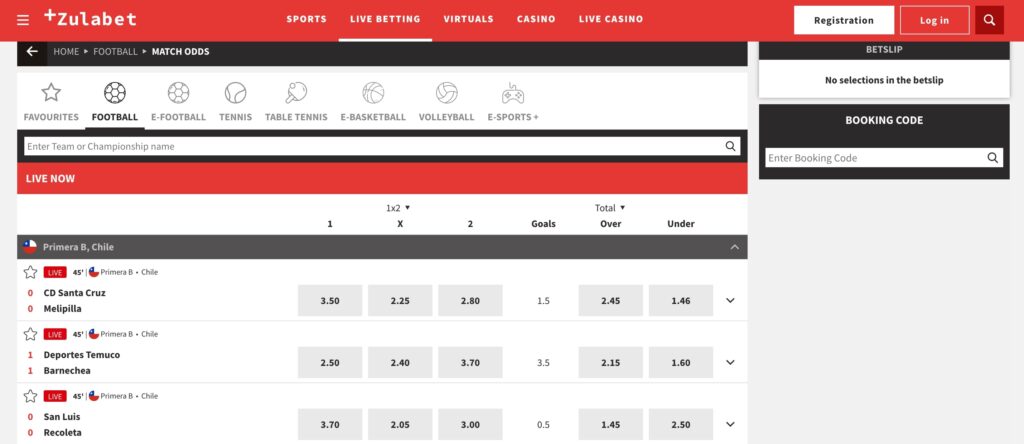Bet 3.50 on CD Santa Cruz win
Image resolution: width=1024 pixels, height=444 pixels.
[x=330, y=300]
